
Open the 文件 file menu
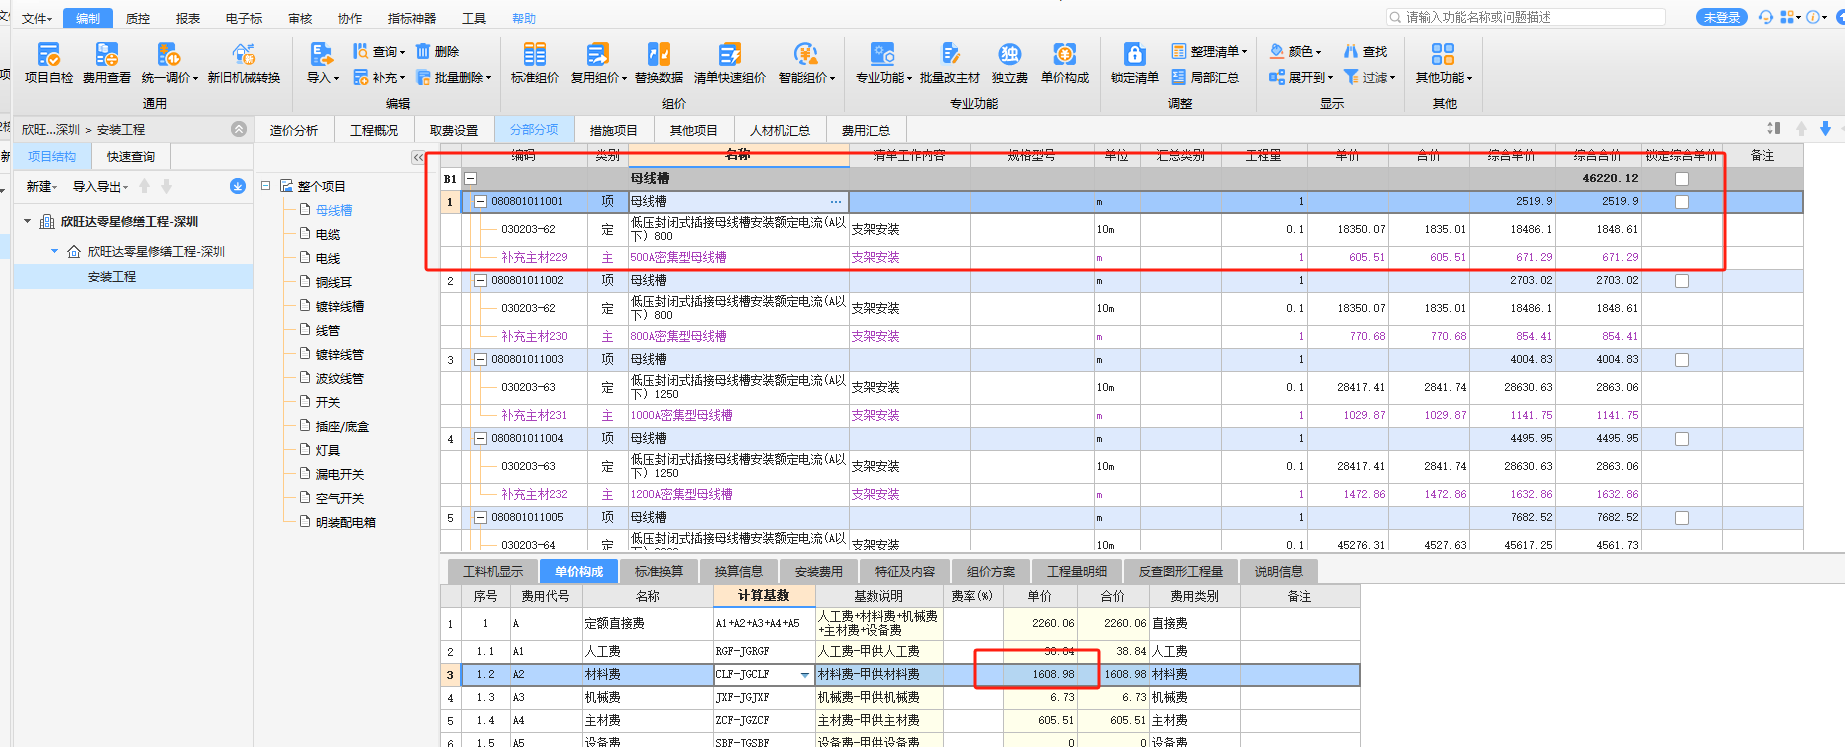[x=36, y=18]
